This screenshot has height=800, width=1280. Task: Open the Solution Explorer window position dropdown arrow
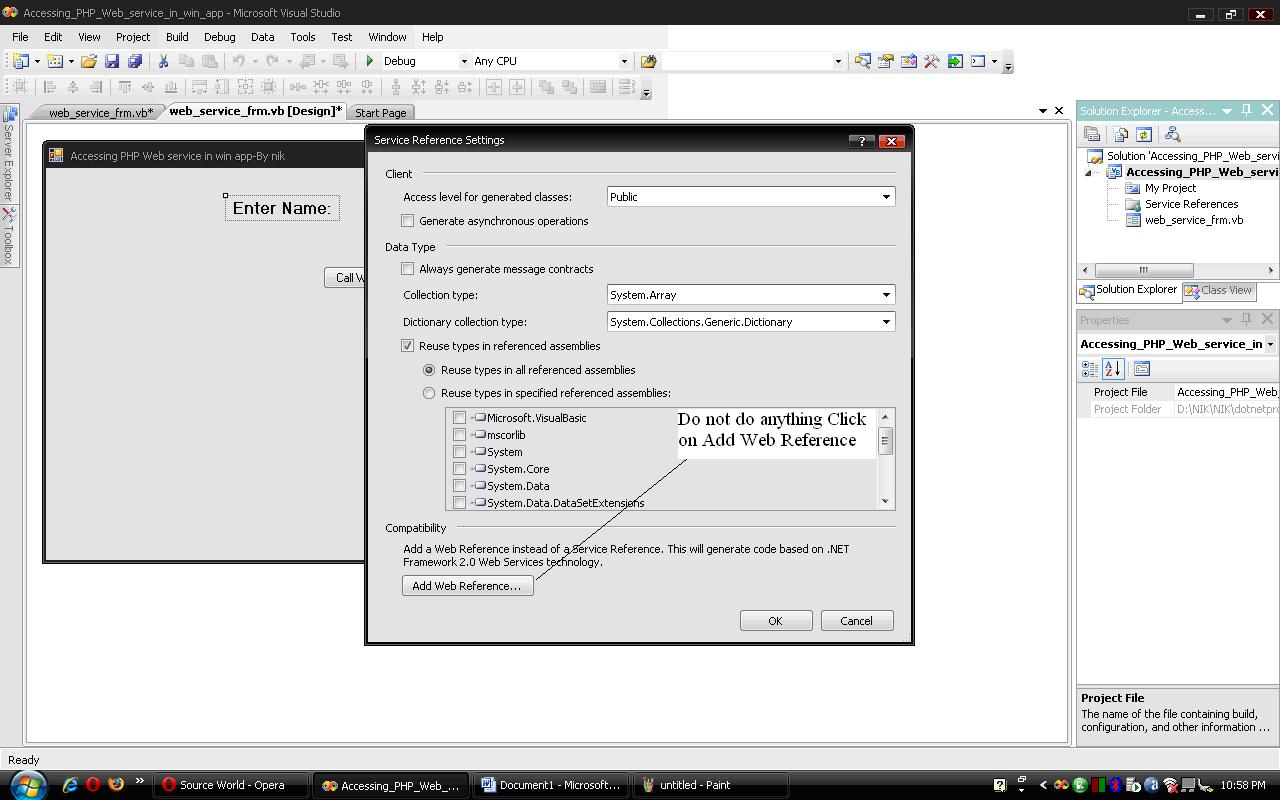tap(1227, 110)
